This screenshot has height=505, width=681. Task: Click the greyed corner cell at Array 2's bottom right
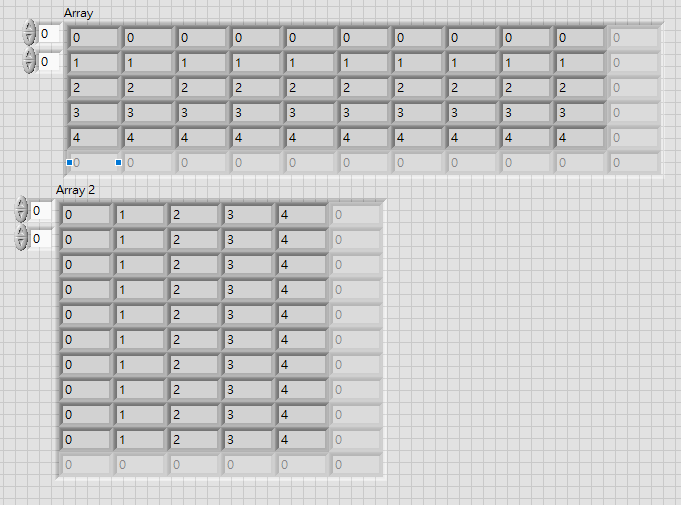click(356, 465)
